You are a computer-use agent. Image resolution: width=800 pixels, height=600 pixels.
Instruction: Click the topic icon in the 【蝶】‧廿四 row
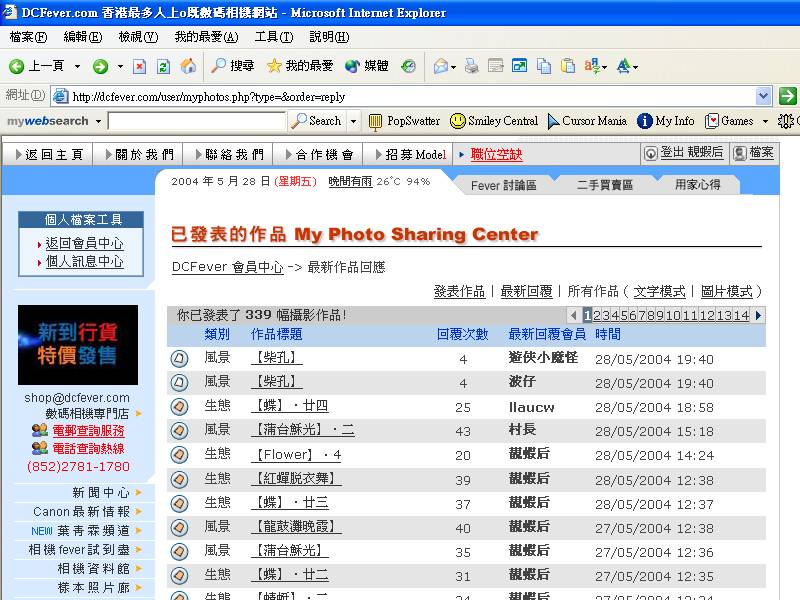179,407
